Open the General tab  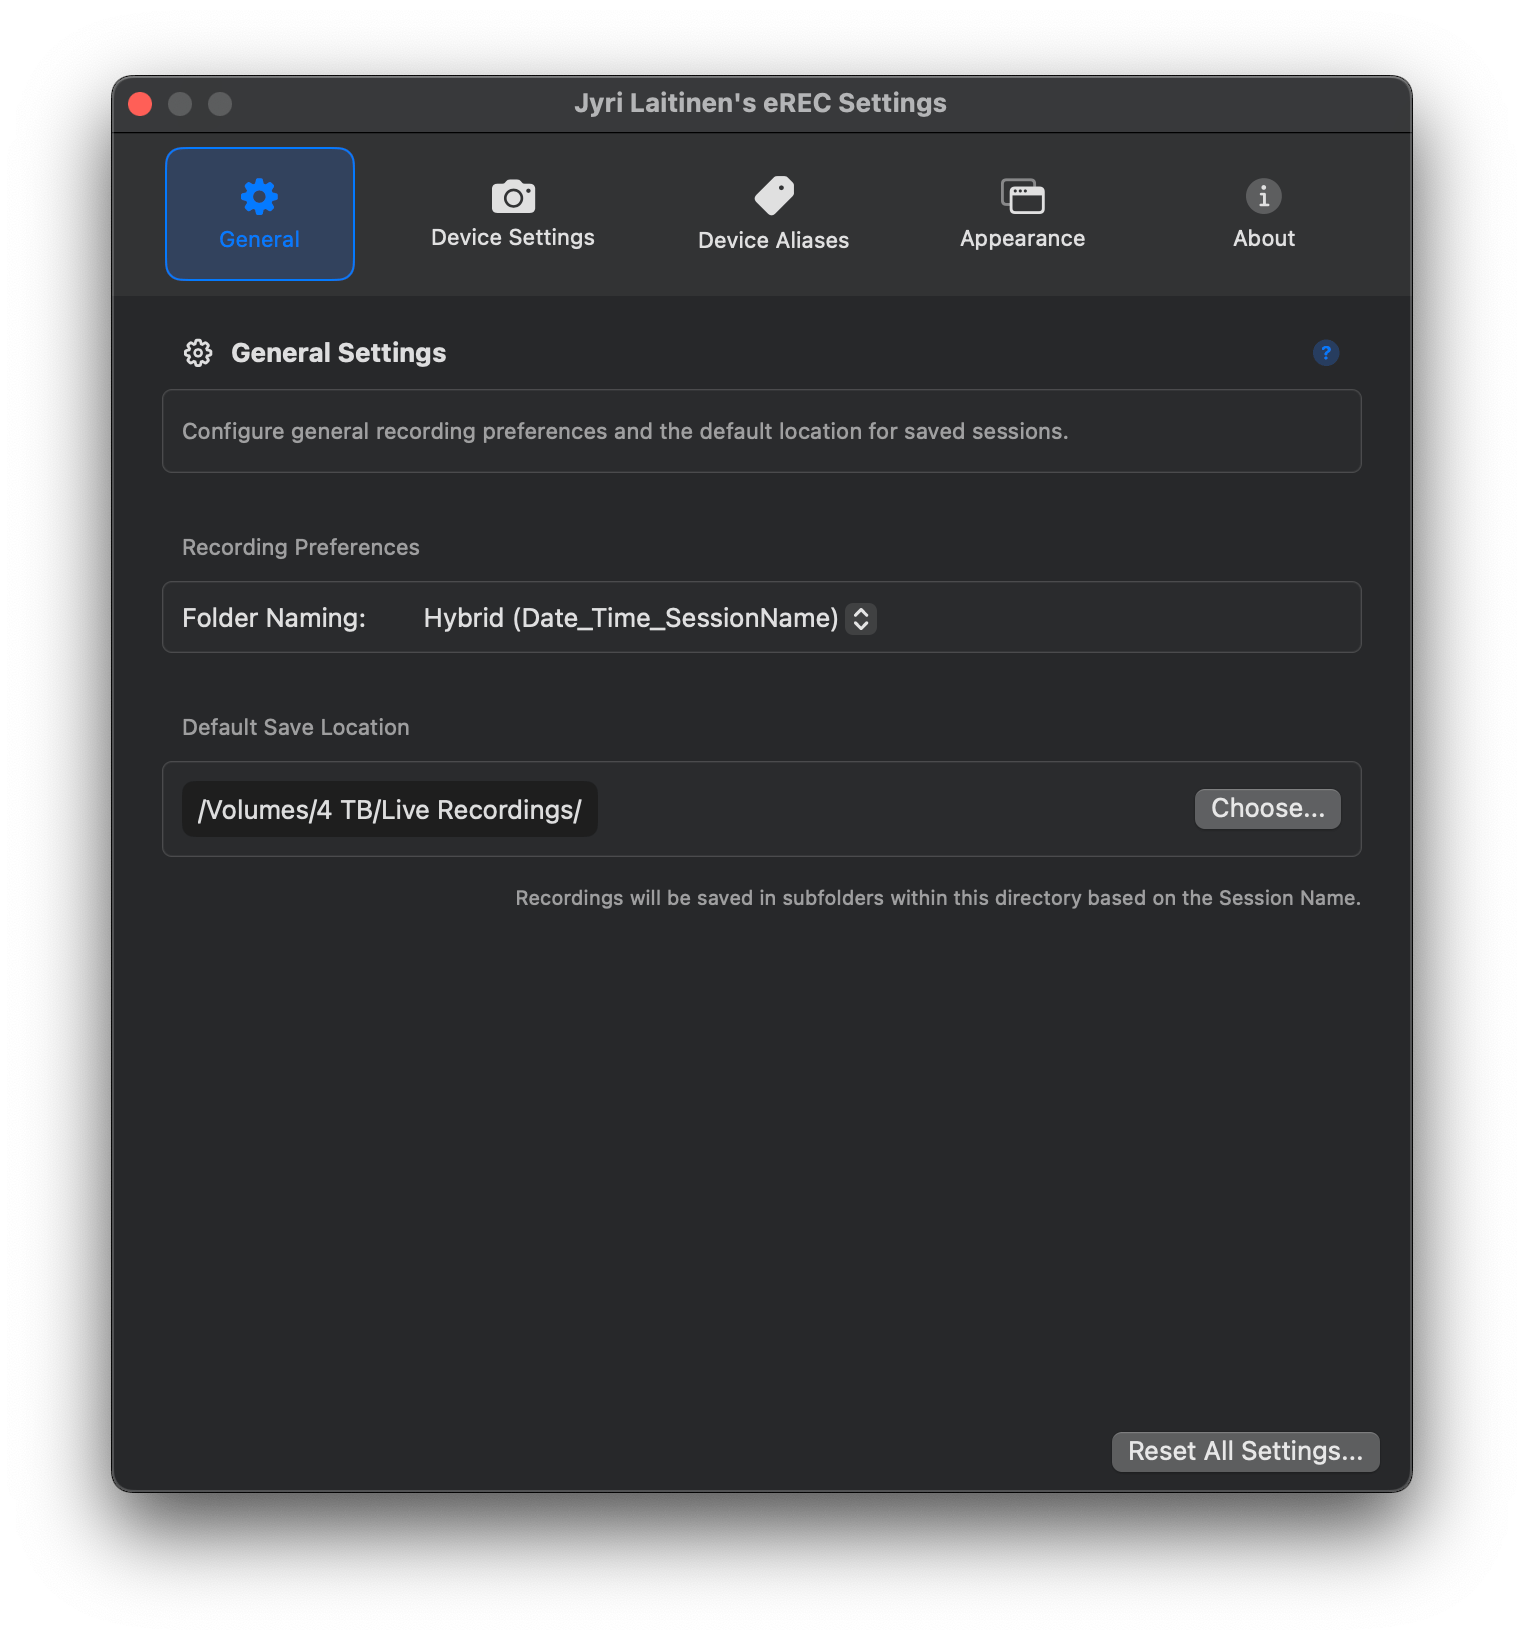[x=260, y=214]
